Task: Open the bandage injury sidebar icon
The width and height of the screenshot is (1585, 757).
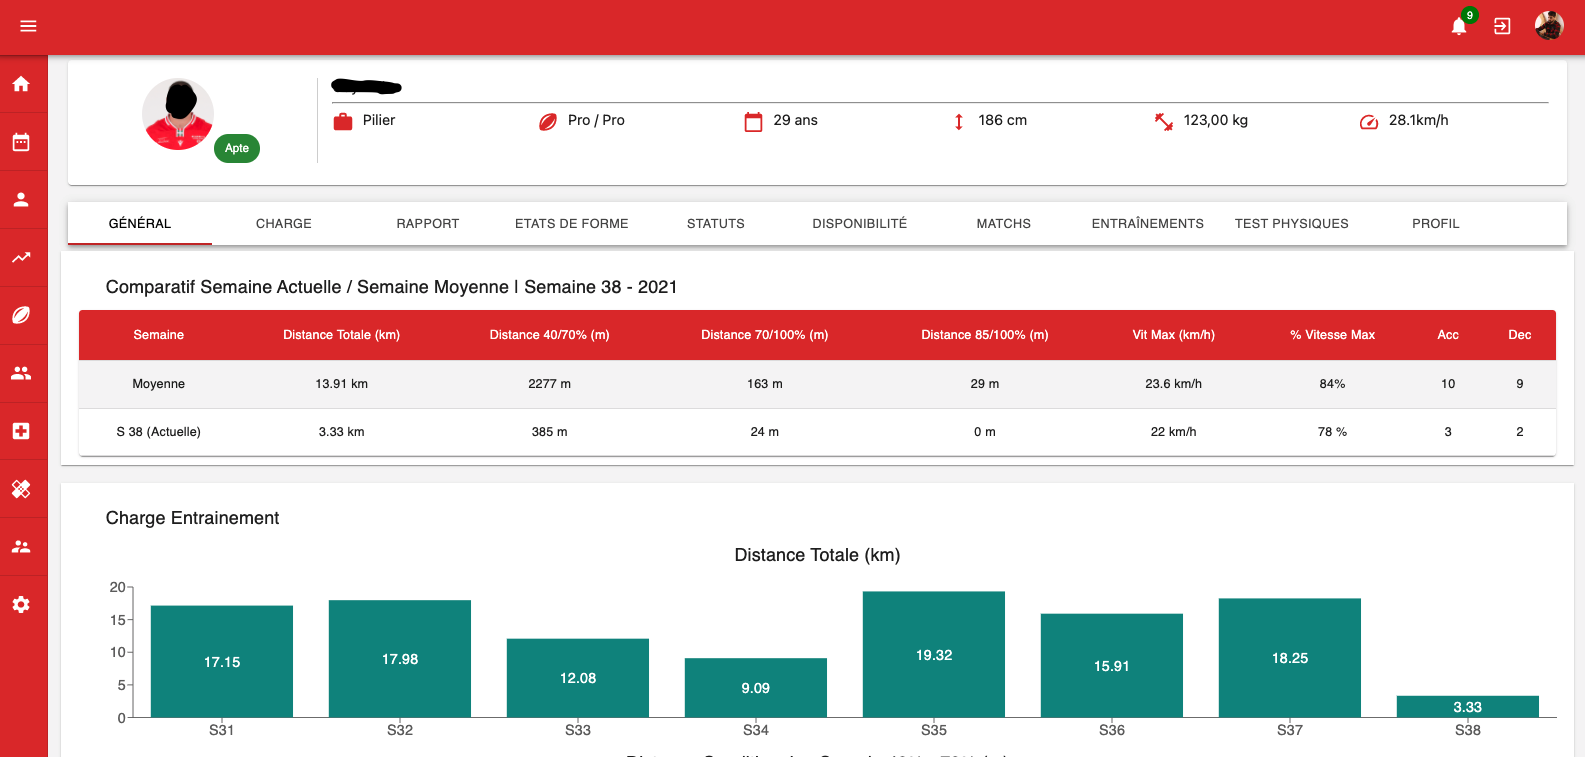Action: tap(21, 489)
